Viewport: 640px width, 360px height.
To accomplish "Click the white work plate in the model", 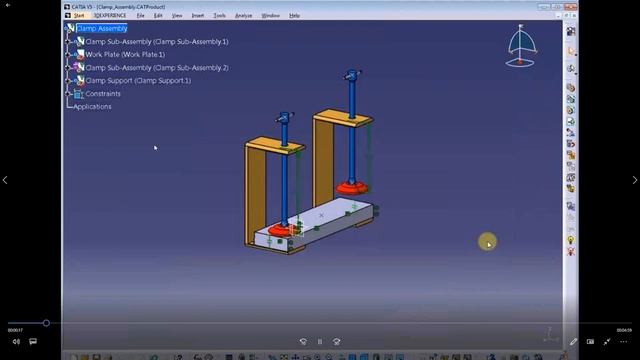I will coord(322,220).
